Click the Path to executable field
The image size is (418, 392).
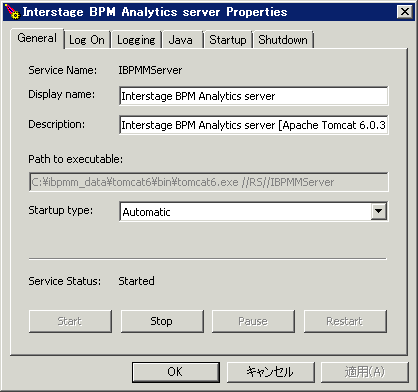(209, 182)
